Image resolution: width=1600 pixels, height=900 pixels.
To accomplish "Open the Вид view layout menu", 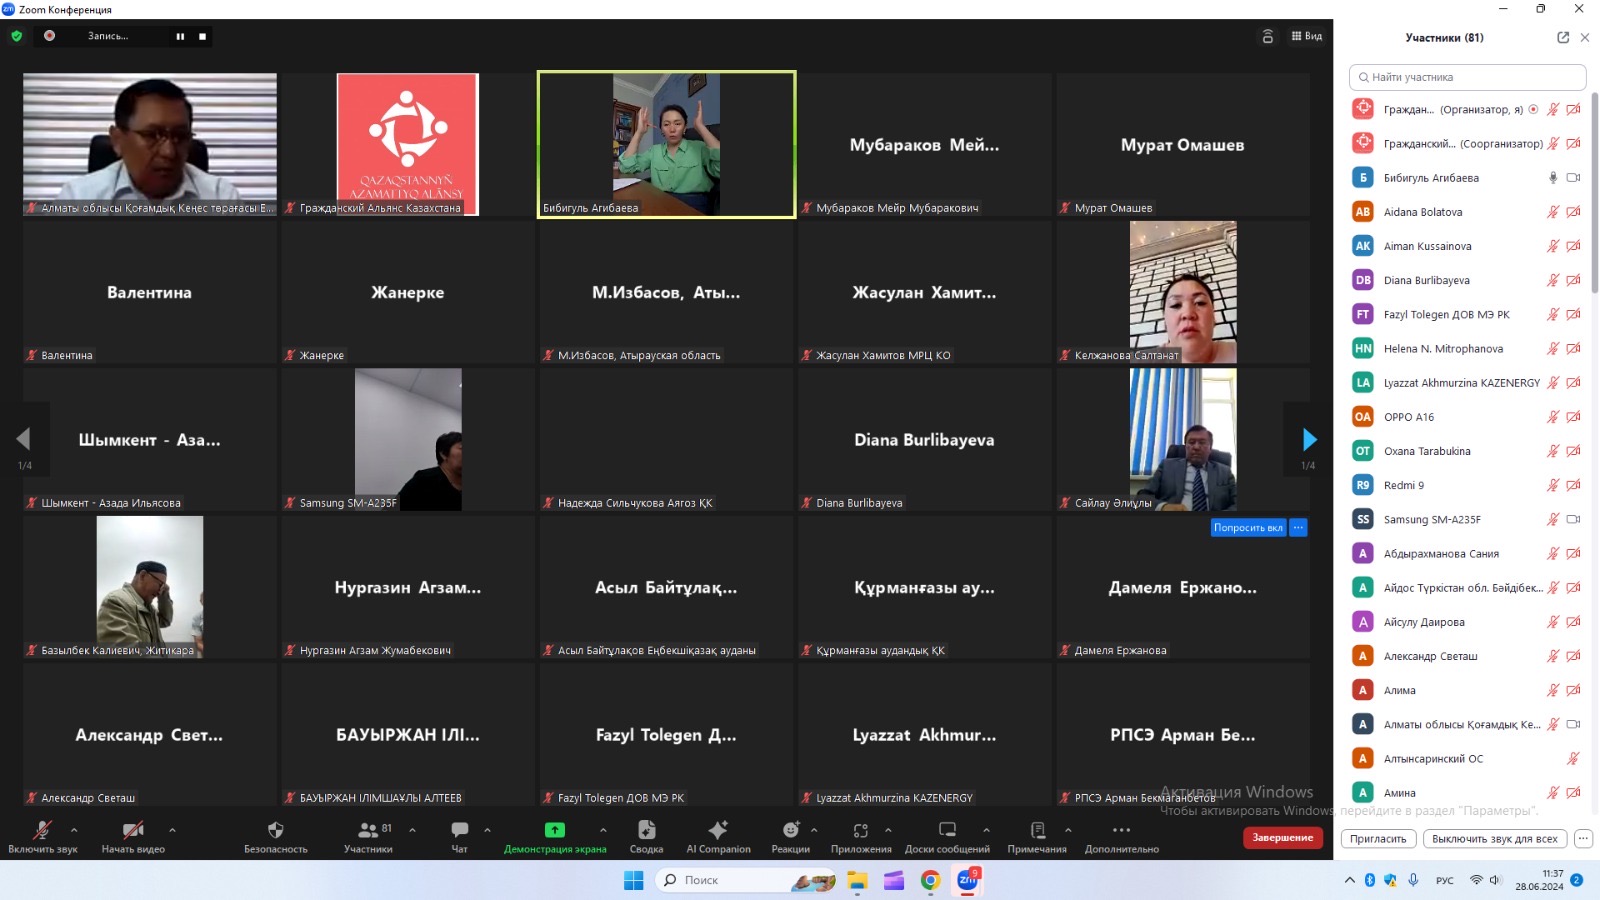I will click(1306, 36).
